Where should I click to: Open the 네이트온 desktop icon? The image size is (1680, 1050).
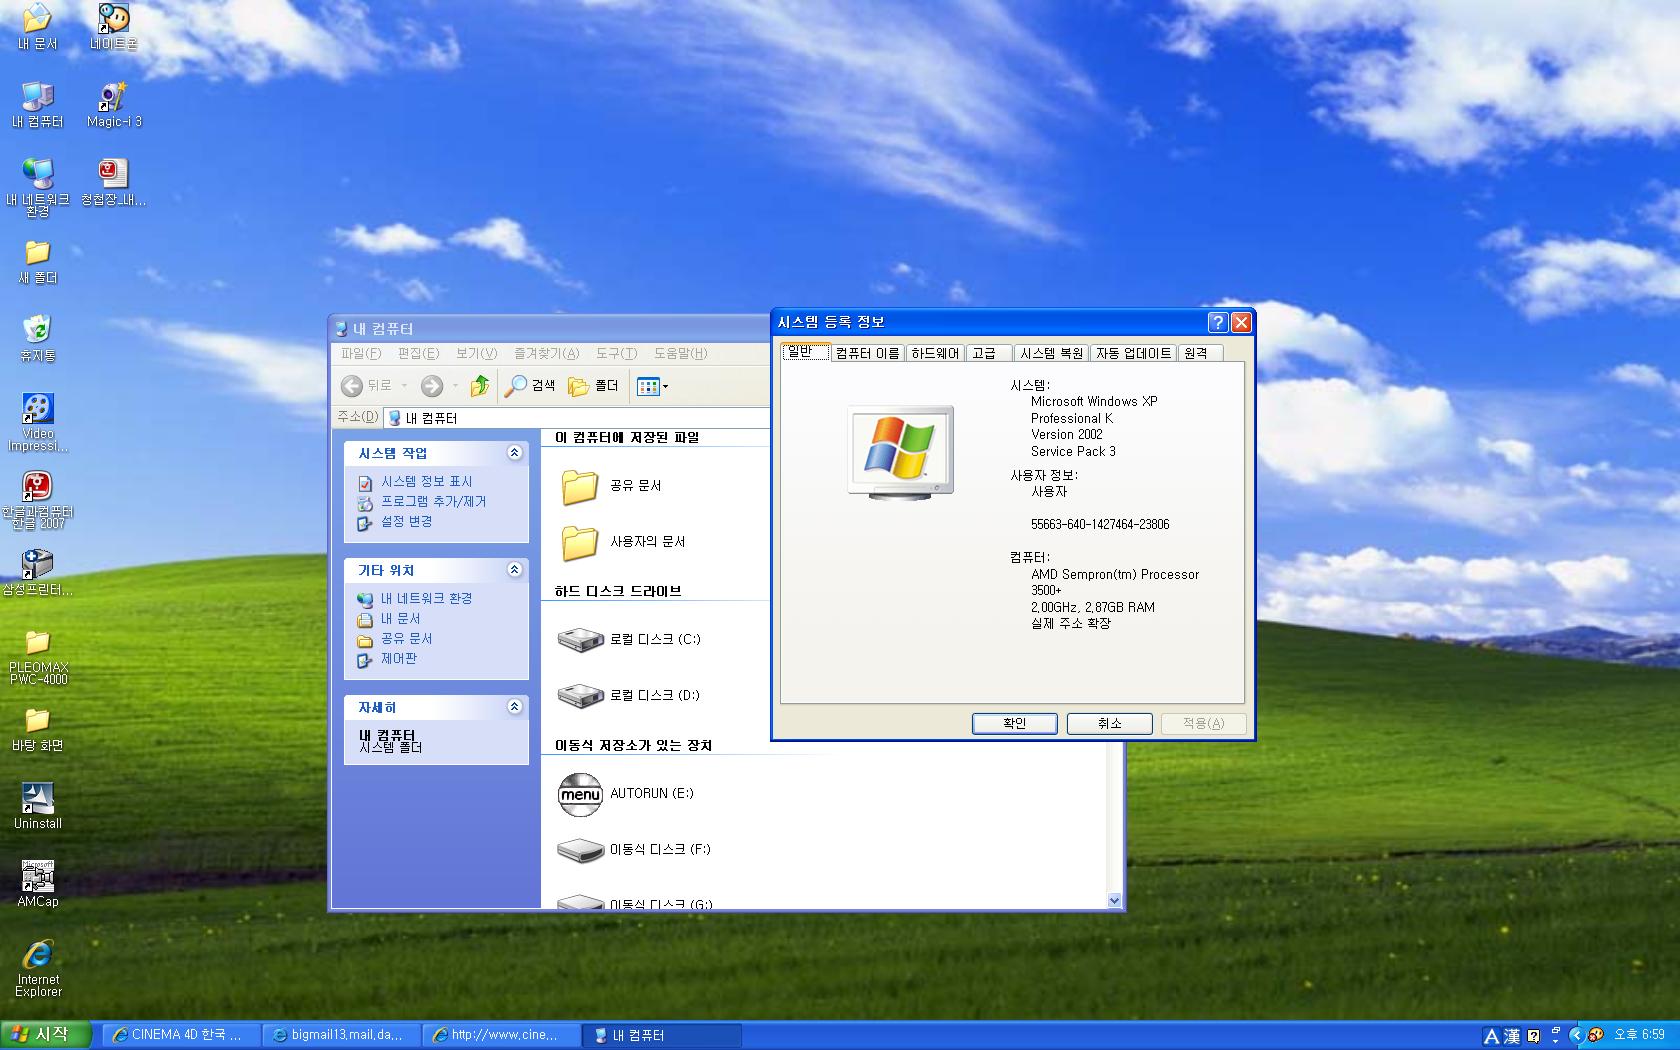click(114, 27)
